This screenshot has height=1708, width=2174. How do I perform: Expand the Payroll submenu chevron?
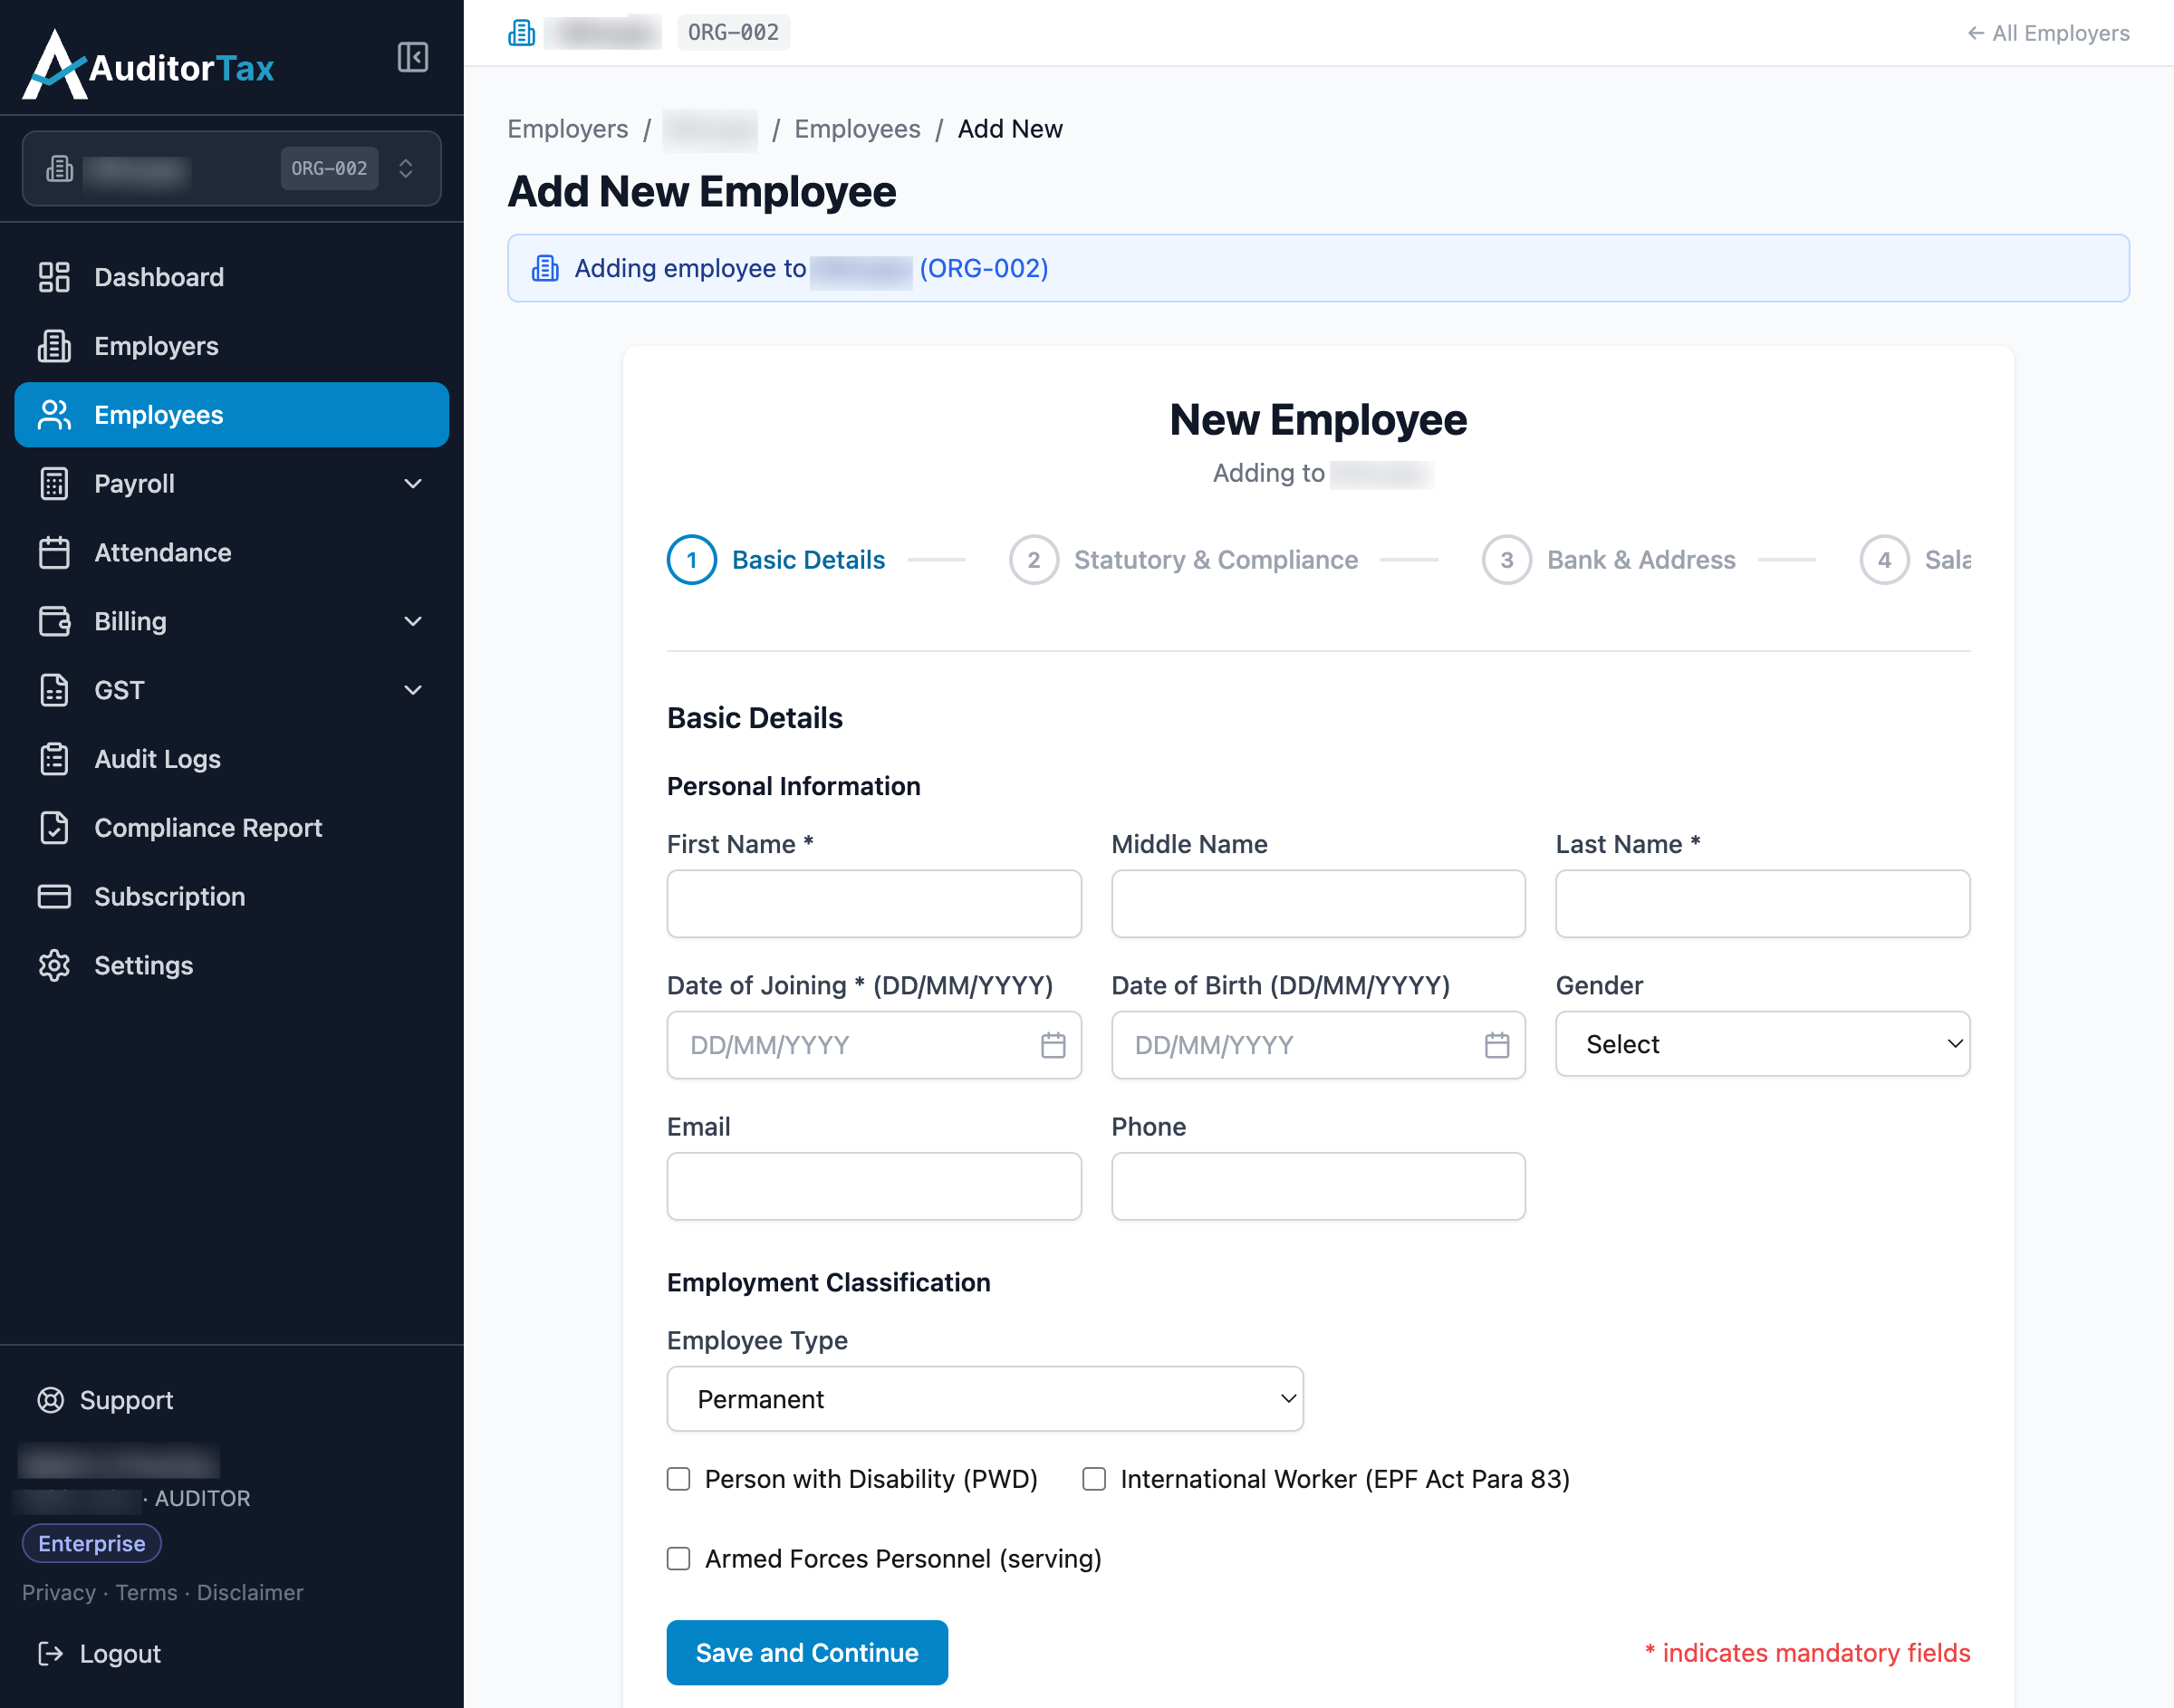pyautogui.click(x=413, y=484)
